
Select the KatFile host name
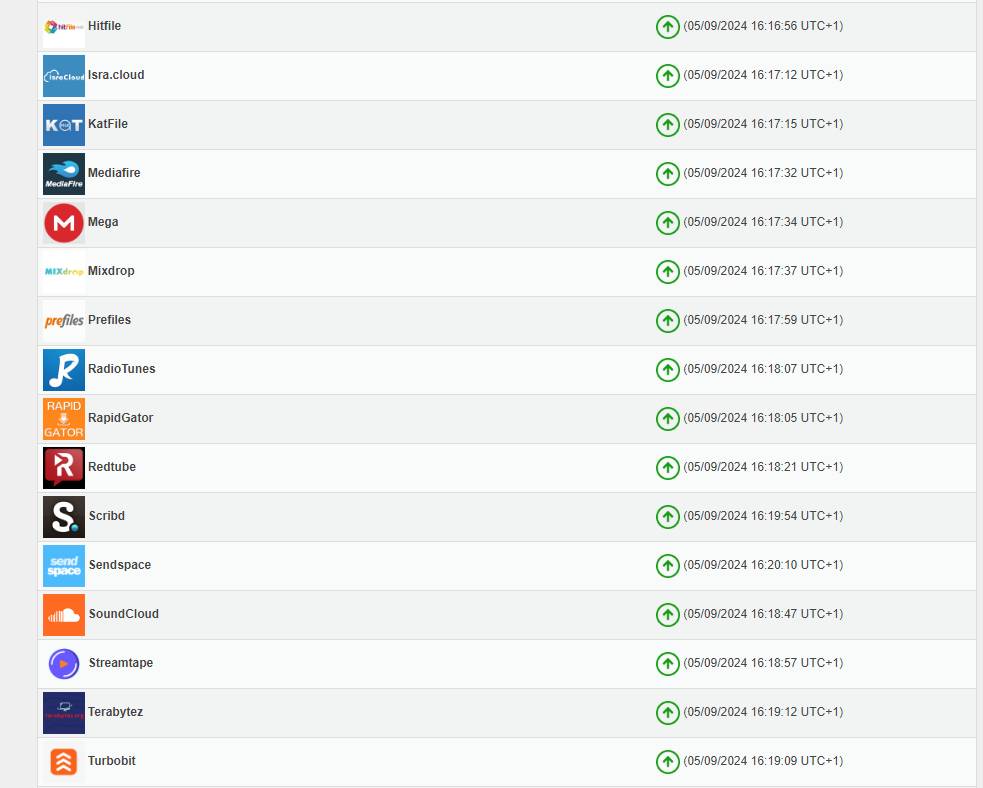(x=108, y=123)
